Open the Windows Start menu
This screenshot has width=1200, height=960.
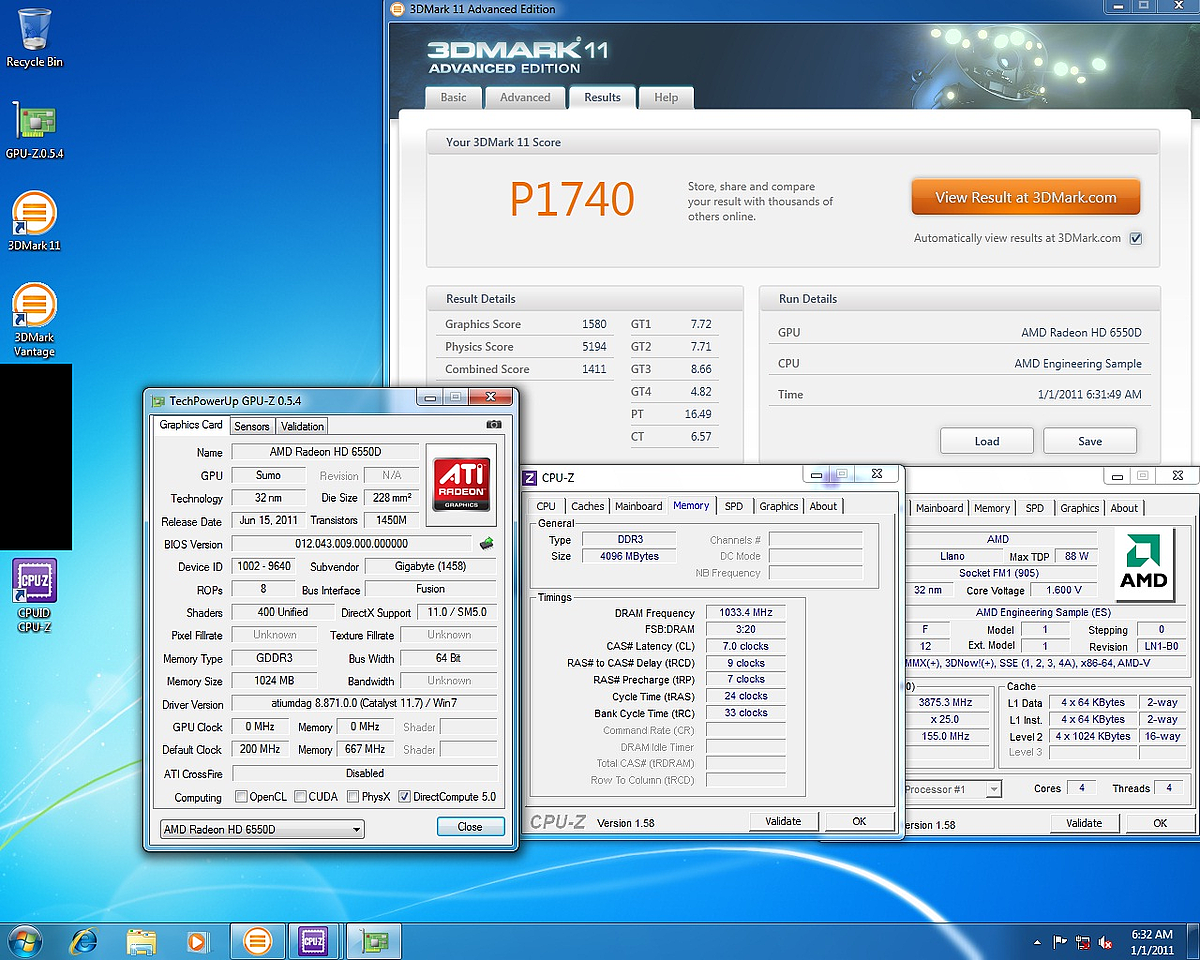coord(24,941)
